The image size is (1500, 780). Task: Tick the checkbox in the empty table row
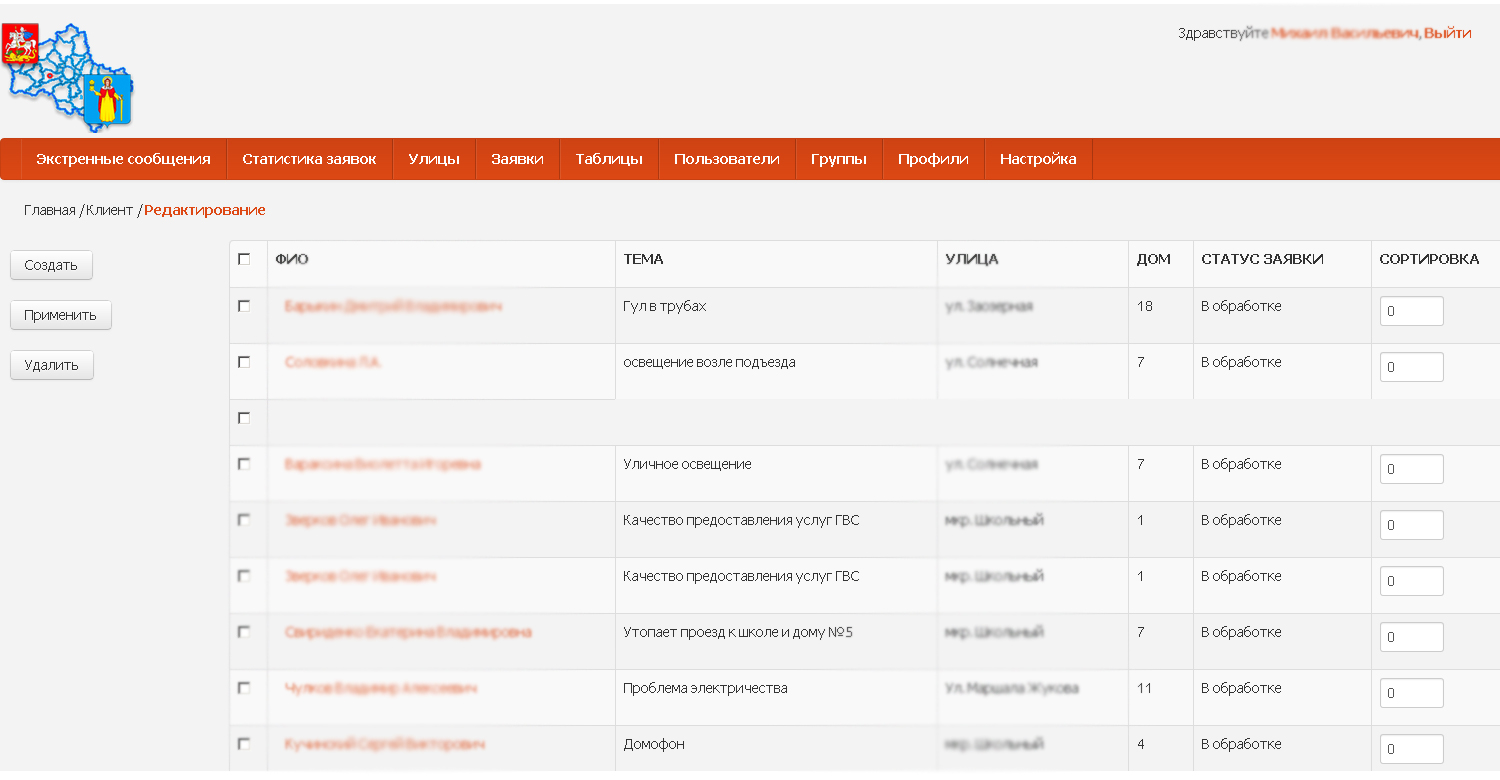click(244, 418)
